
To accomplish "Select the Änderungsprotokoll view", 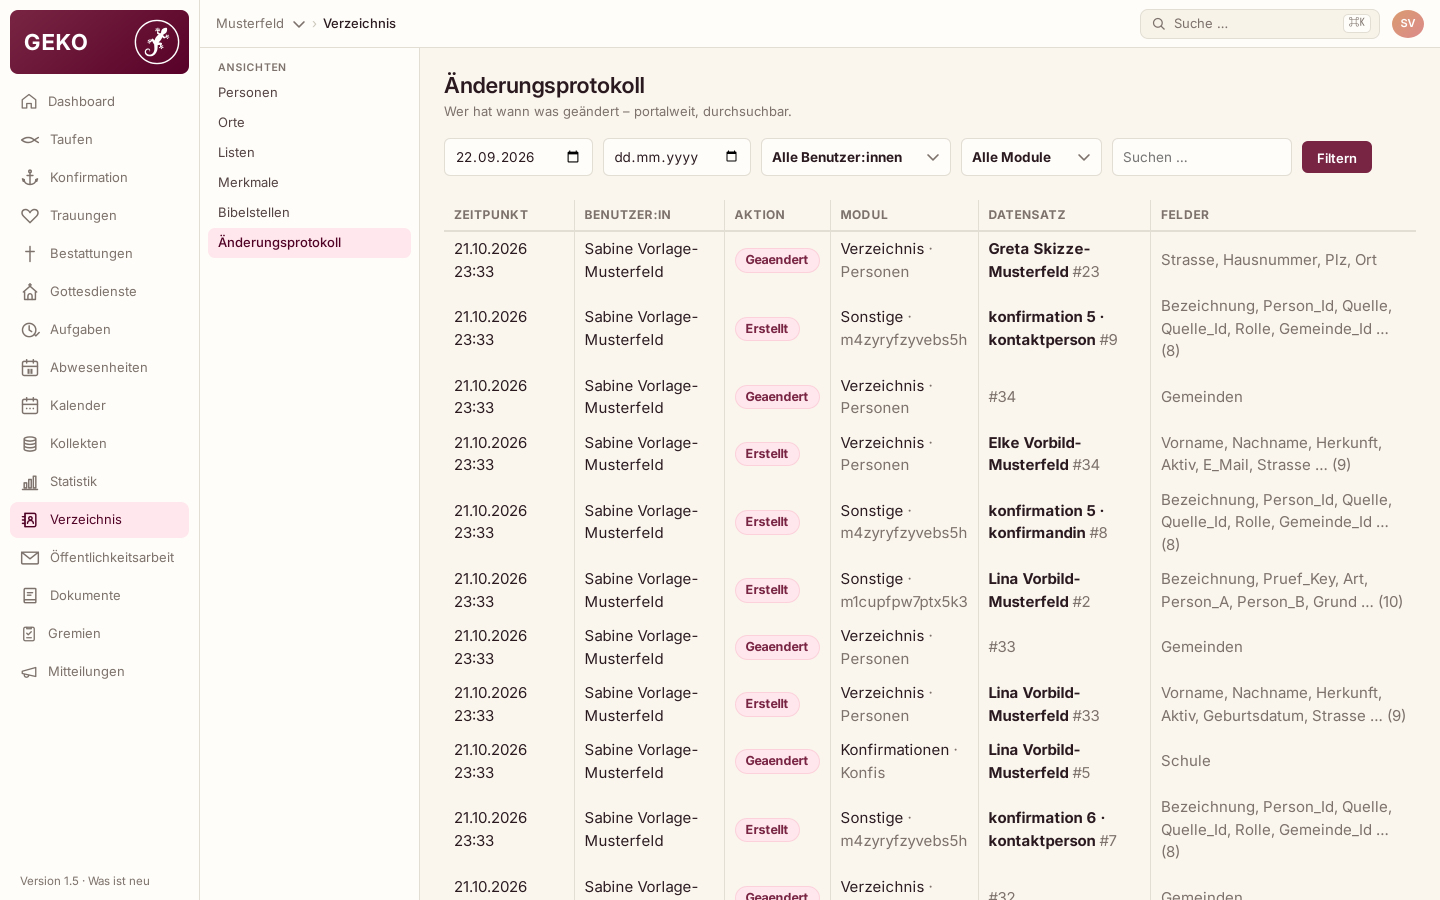I will pyautogui.click(x=309, y=242).
